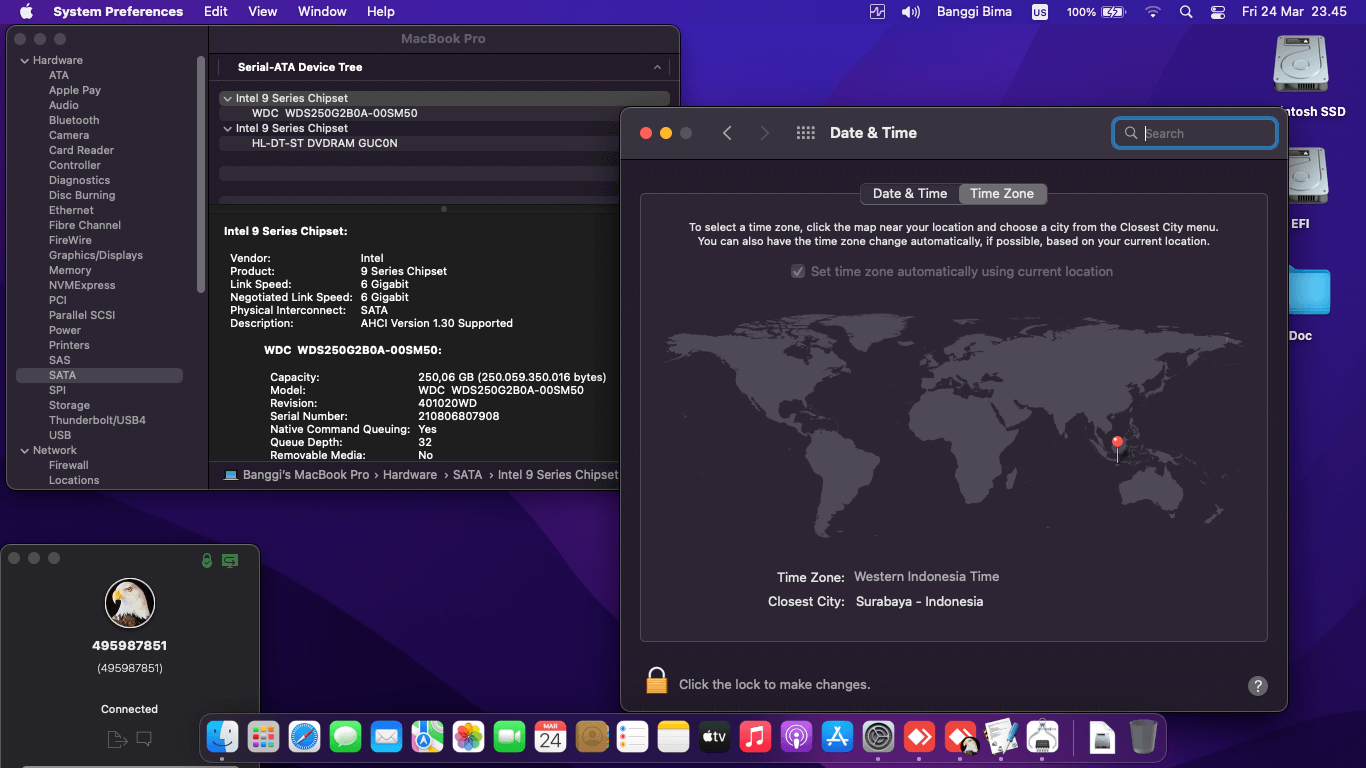Click System Preferences gear in the Dock
The image size is (1366, 768).
878,738
